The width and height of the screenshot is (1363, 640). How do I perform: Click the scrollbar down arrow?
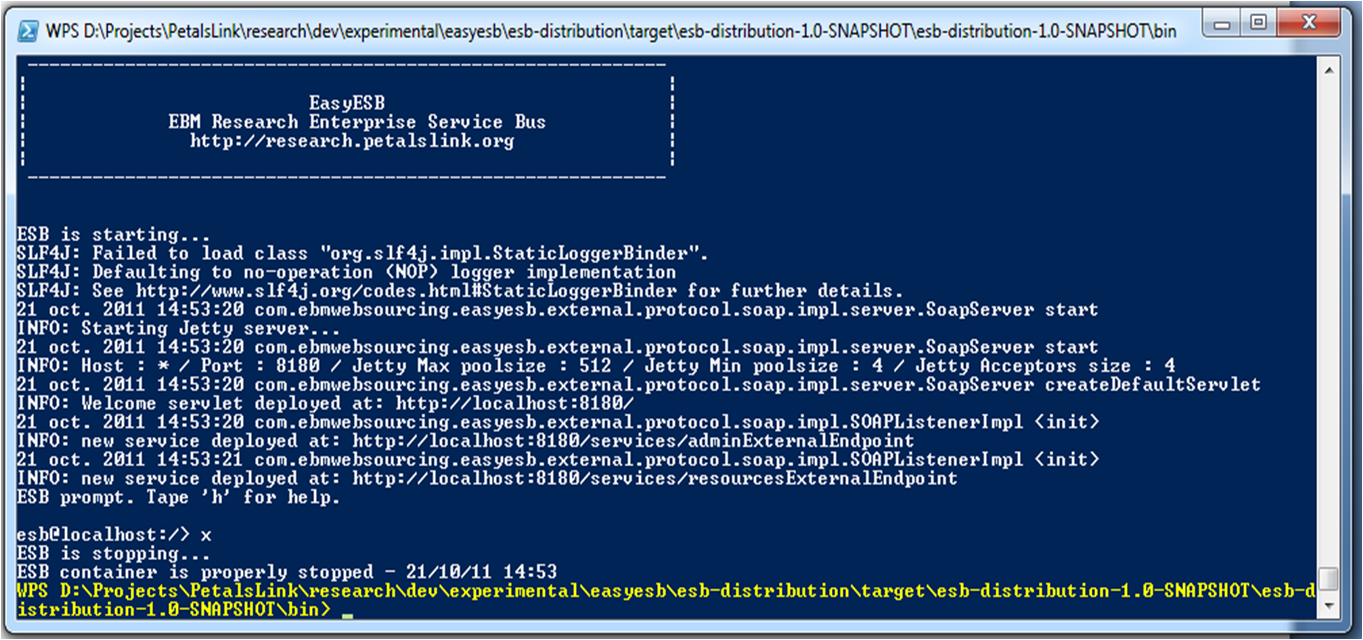pyautogui.click(x=1328, y=606)
